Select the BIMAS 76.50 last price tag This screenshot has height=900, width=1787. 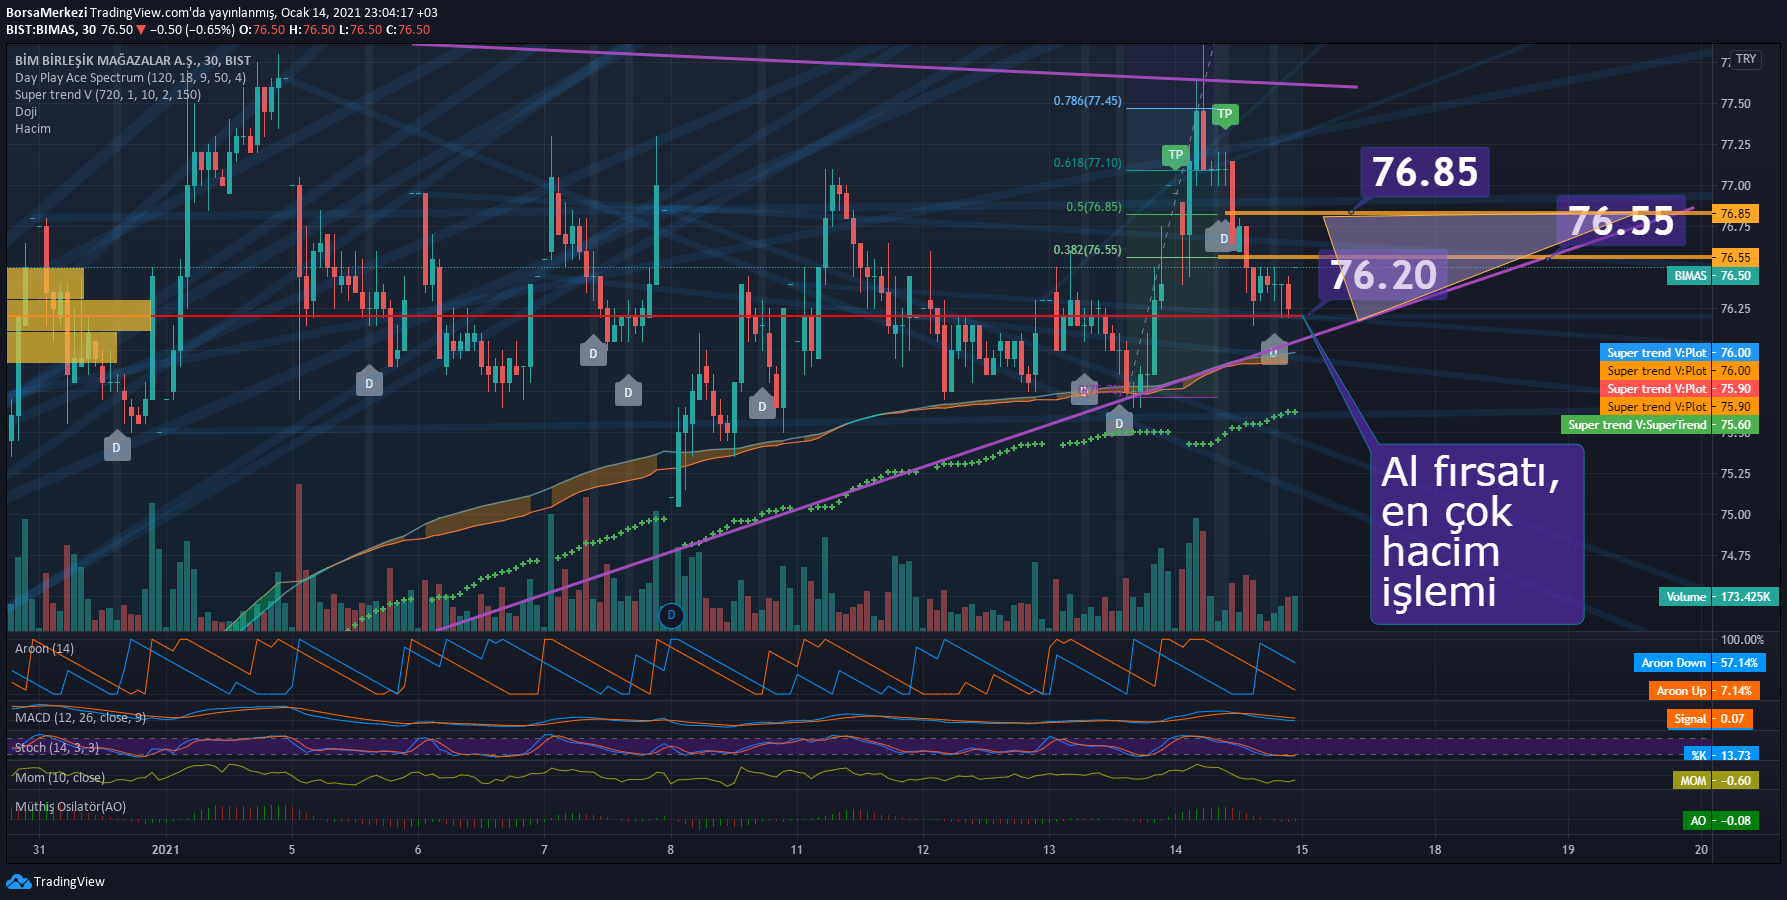click(x=1712, y=275)
